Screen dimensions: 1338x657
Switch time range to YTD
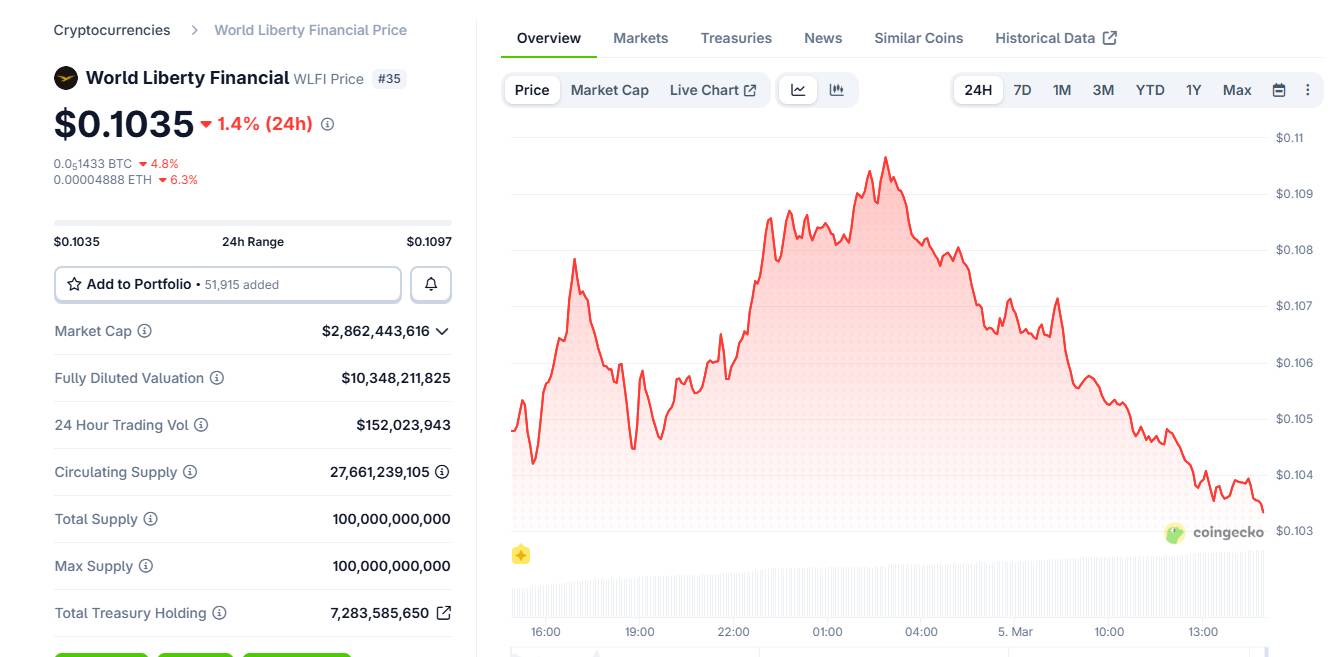click(x=1149, y=89)
